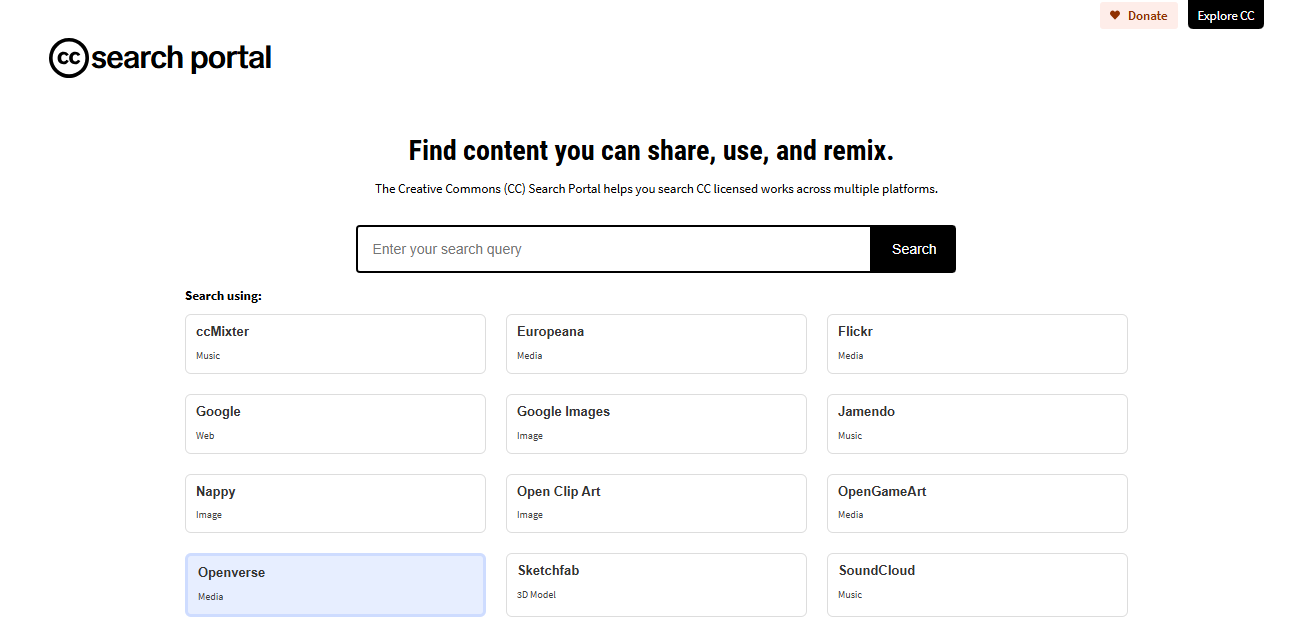Select OpenGameArt media source
Screen dimensions: 1304x620
977,503
